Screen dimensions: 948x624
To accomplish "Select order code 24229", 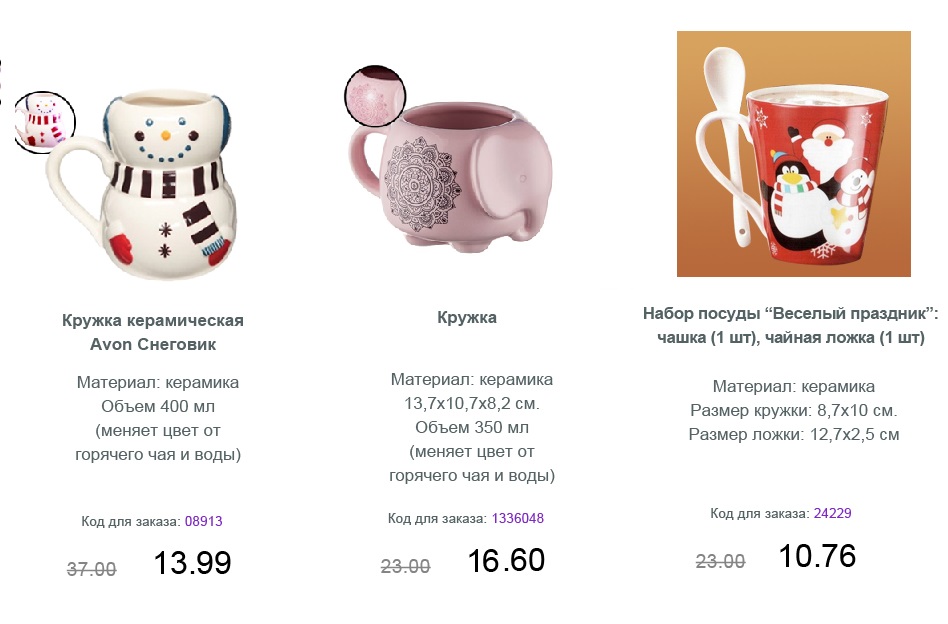I will (x=833, y=513).
